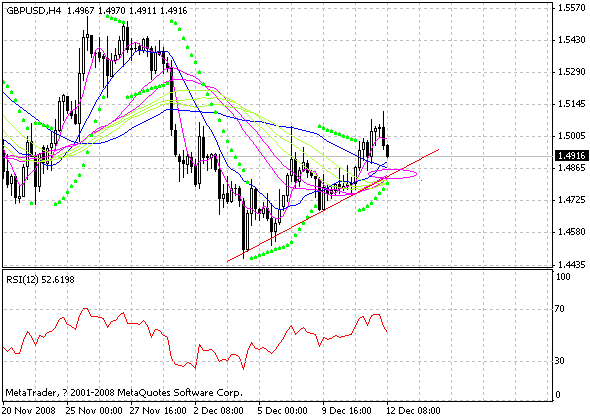Click the 27 Nov 16:00 time label
The image size is (590, 418).
tap(158, 410)
